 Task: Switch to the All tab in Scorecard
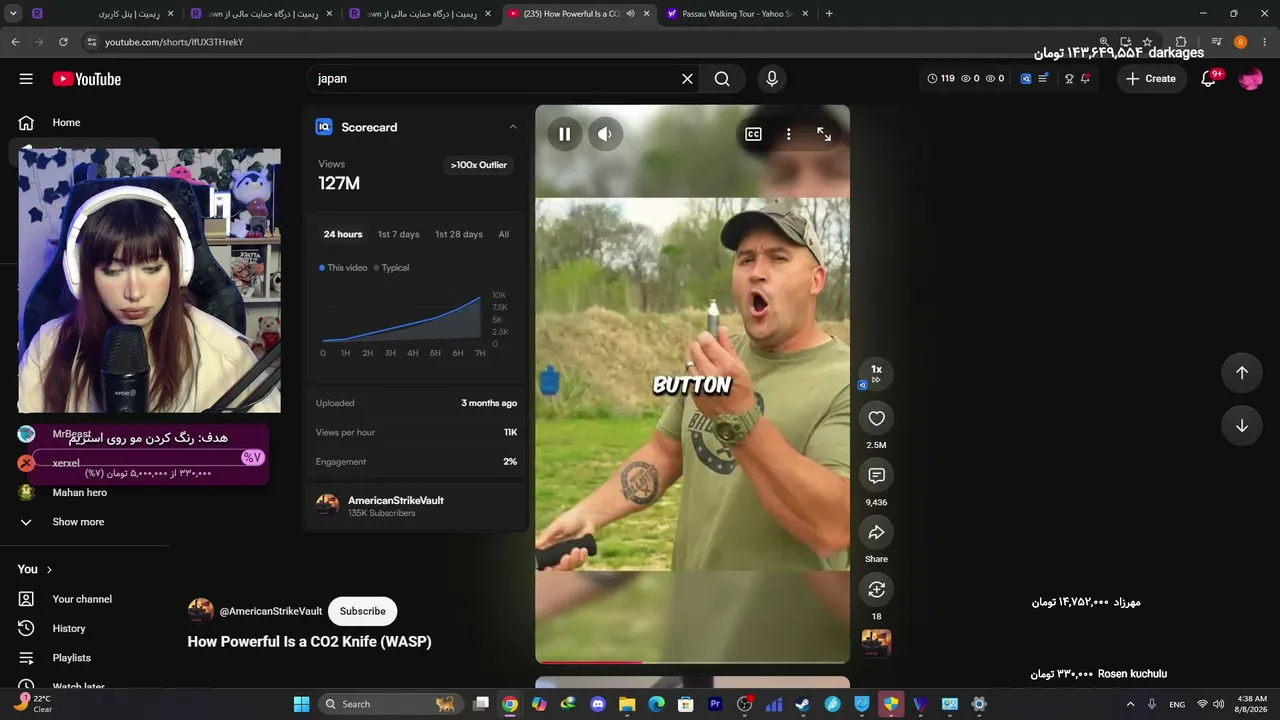[x=503, y=234]
